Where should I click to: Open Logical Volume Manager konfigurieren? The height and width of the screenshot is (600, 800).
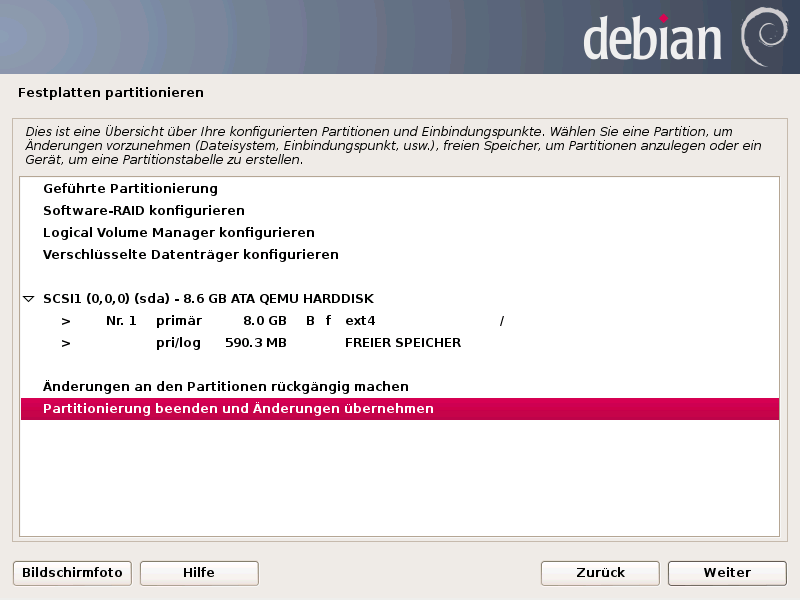coord(178,233)
